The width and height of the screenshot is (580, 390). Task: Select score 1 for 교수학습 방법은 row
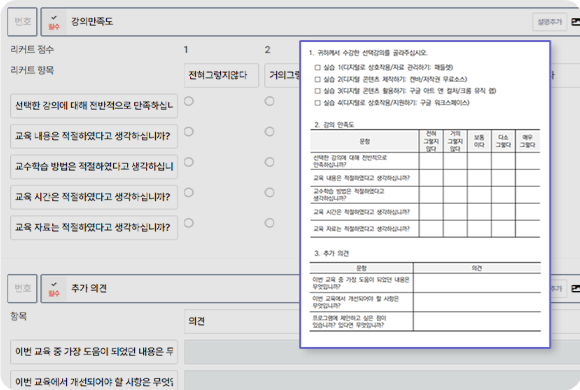click(x=189, y=162)
